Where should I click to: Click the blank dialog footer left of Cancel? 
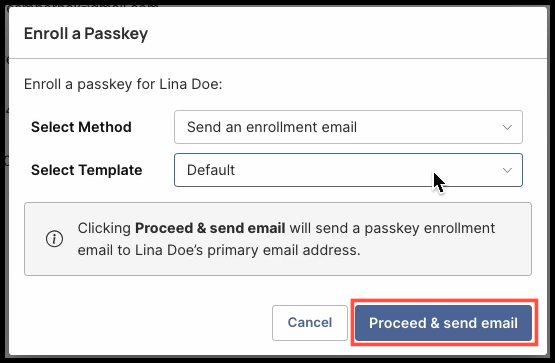(x=142, y=323)
